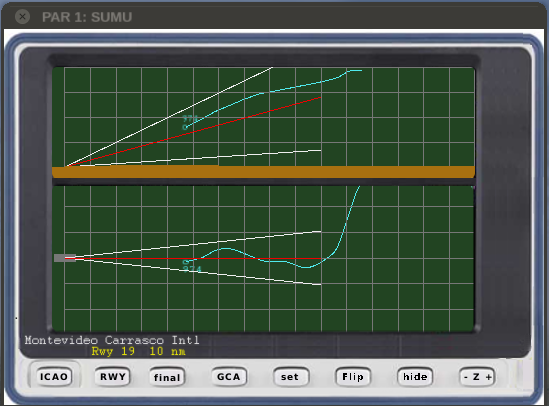Image resolution: width=549 pixels, height=406 pixels.
Task: Select aircraft blip in elevation glideslope view
Action: coord(185,127)
